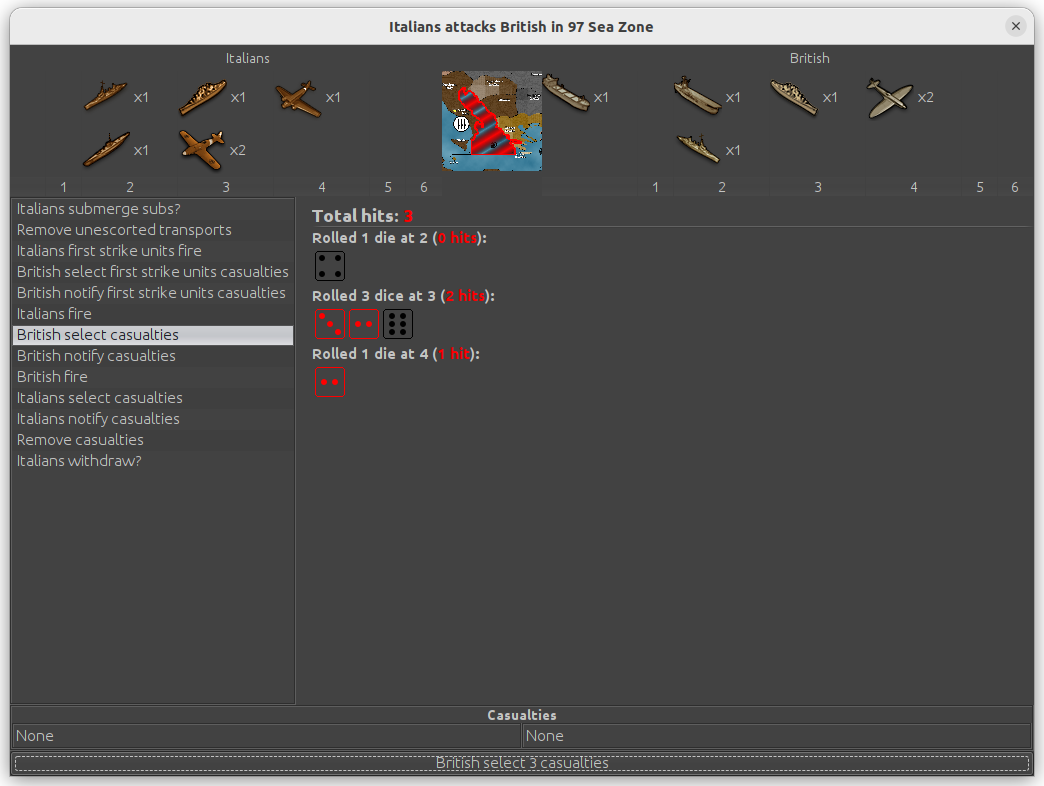The height and width of the screenshot is (786, 1044).
Task: Select the 'British select casualties' step
Action: coord(98,335)
